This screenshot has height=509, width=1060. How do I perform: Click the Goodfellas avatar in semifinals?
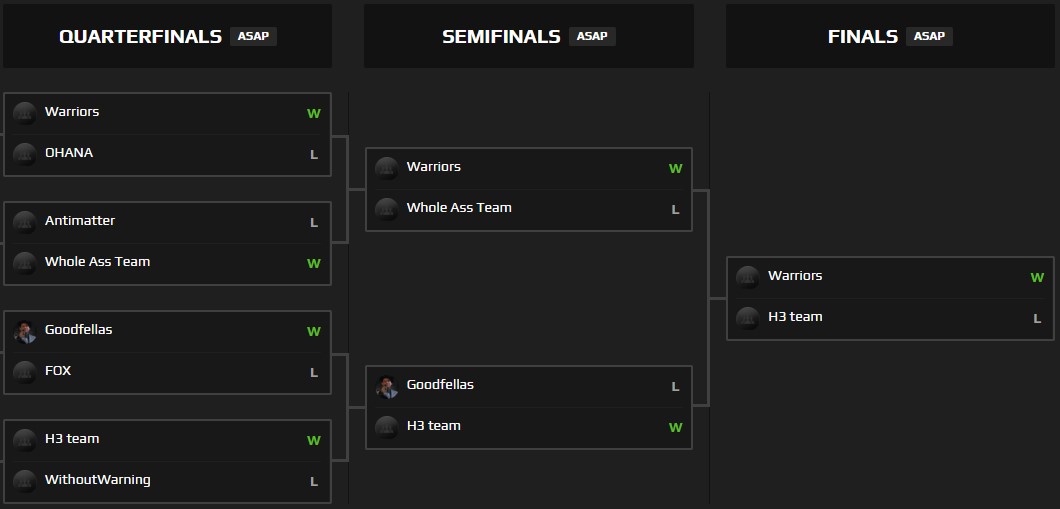(387, 387)
